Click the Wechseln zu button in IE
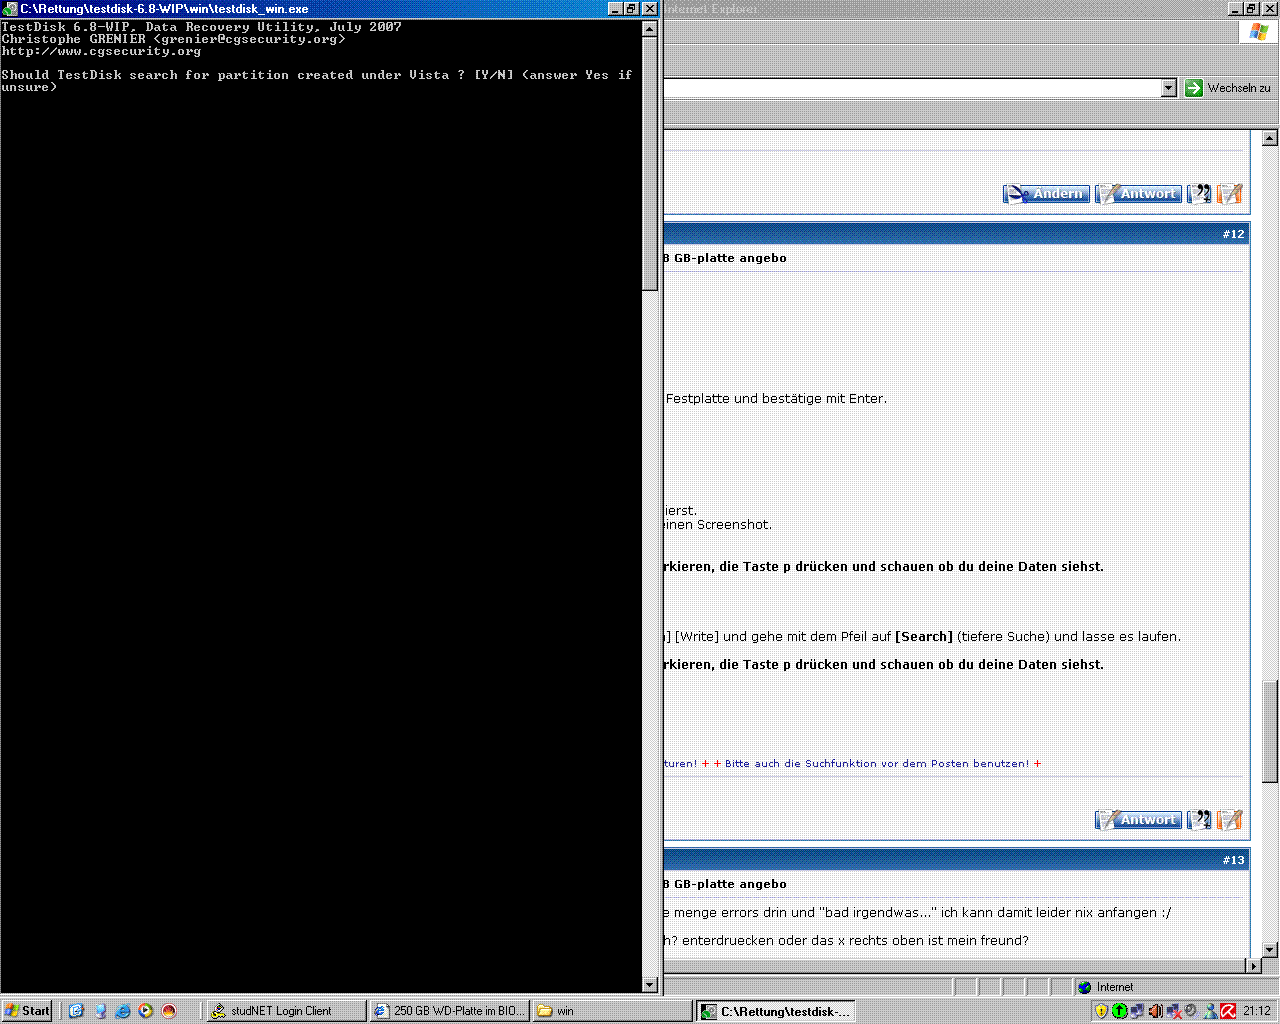Screen dimensions: 1280x1024 coord(1229,88)
